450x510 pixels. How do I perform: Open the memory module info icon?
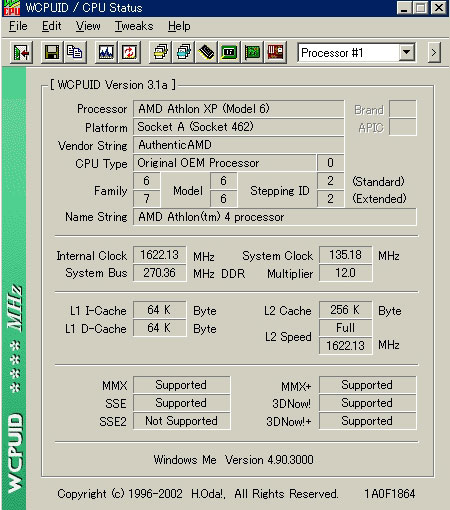(x=206, y=52)
